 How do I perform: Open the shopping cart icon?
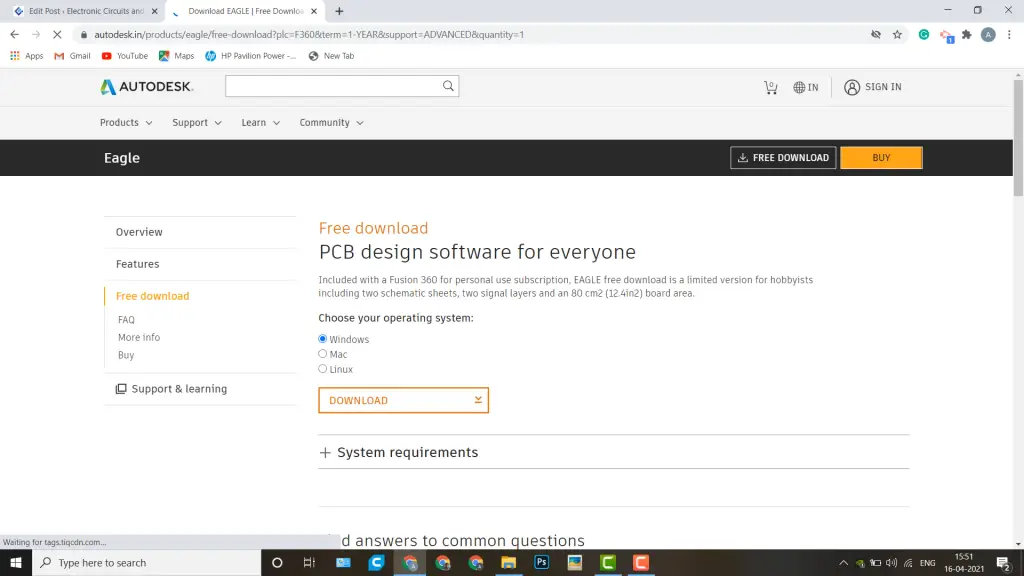(771, 87)
